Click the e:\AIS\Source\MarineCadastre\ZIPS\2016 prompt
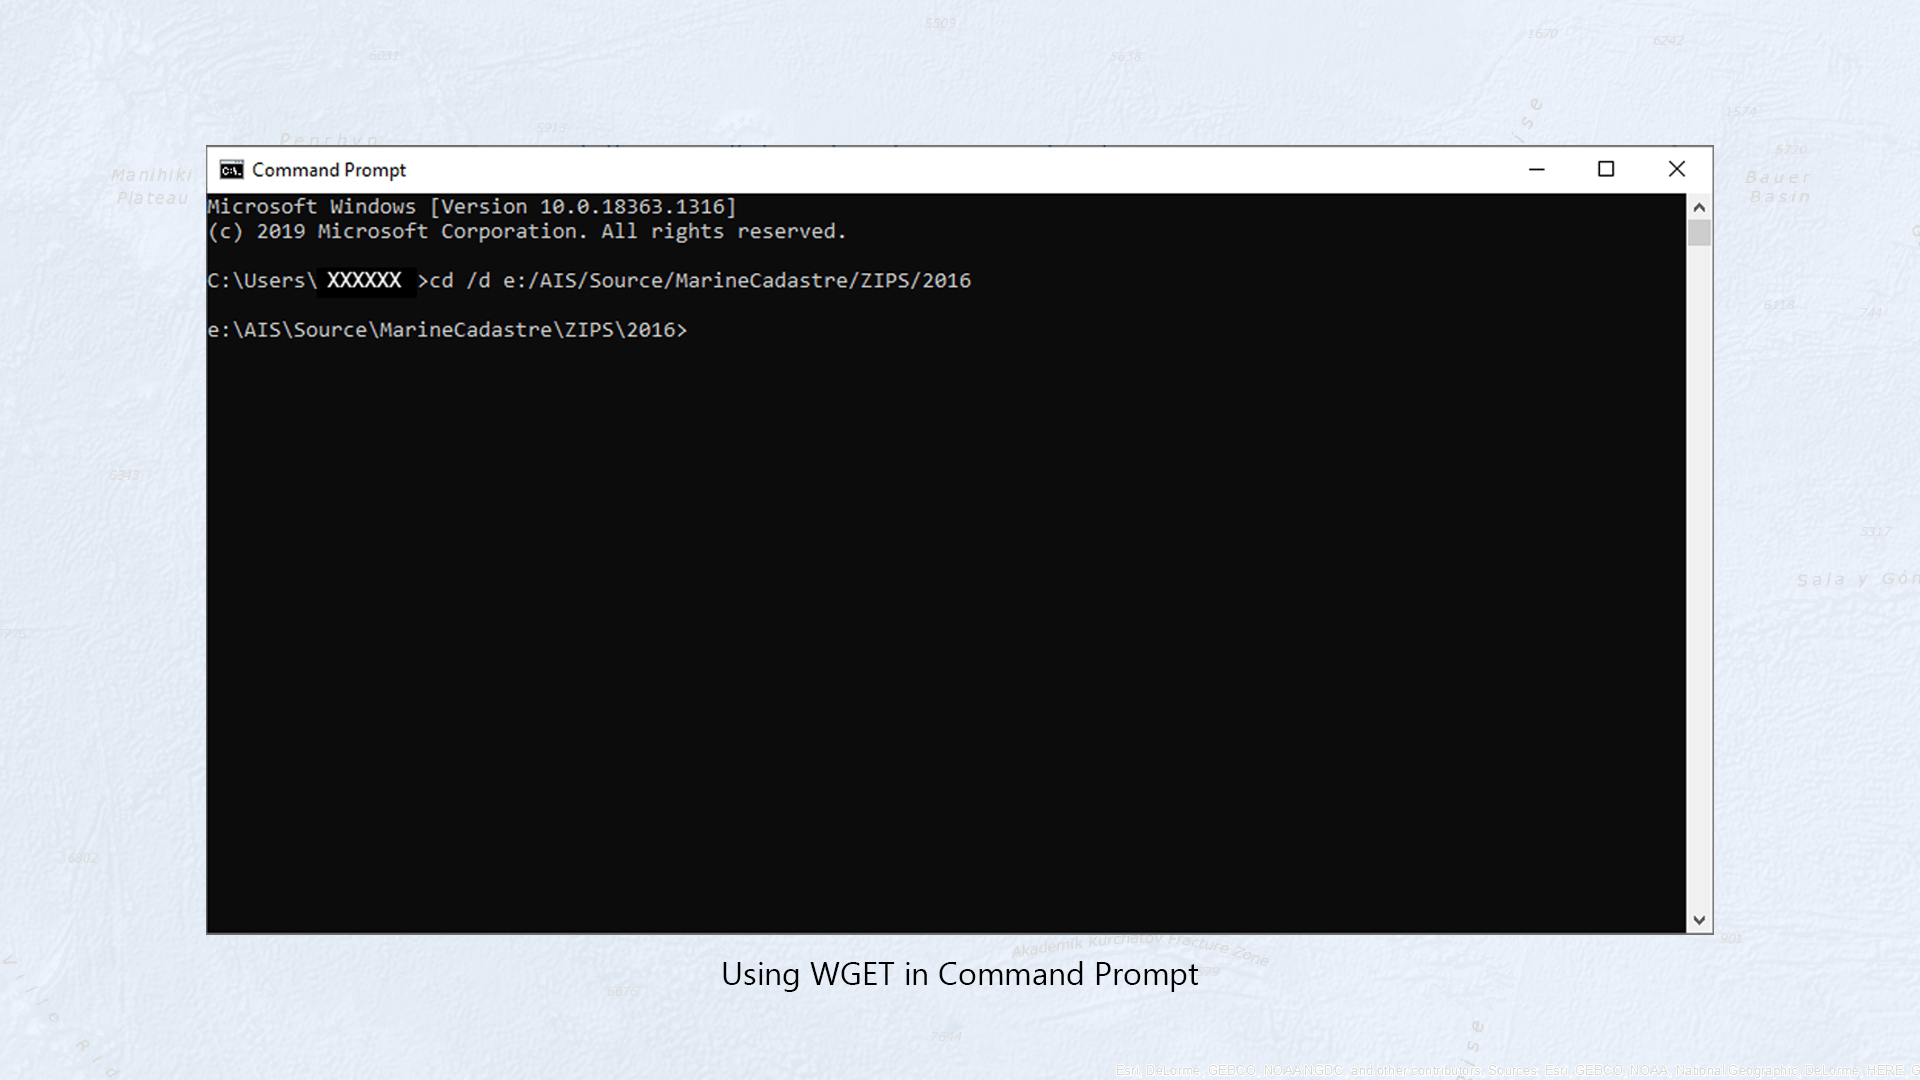 pos(450,330)
